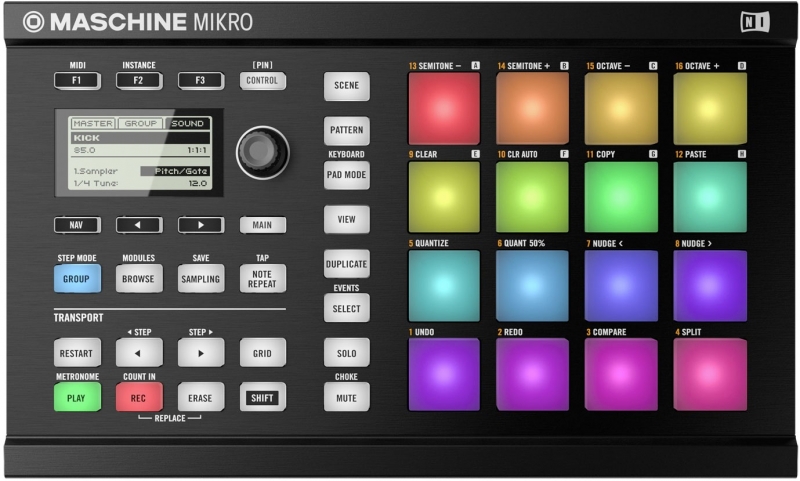Tap the red pad 13 Semitone −
The width and height of the screenshot is (800, 481).
[444, 108]
